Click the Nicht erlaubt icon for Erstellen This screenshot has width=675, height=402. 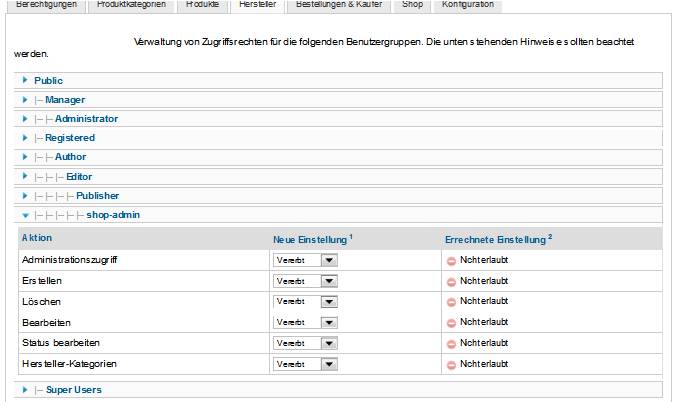(x=451, y=281)
